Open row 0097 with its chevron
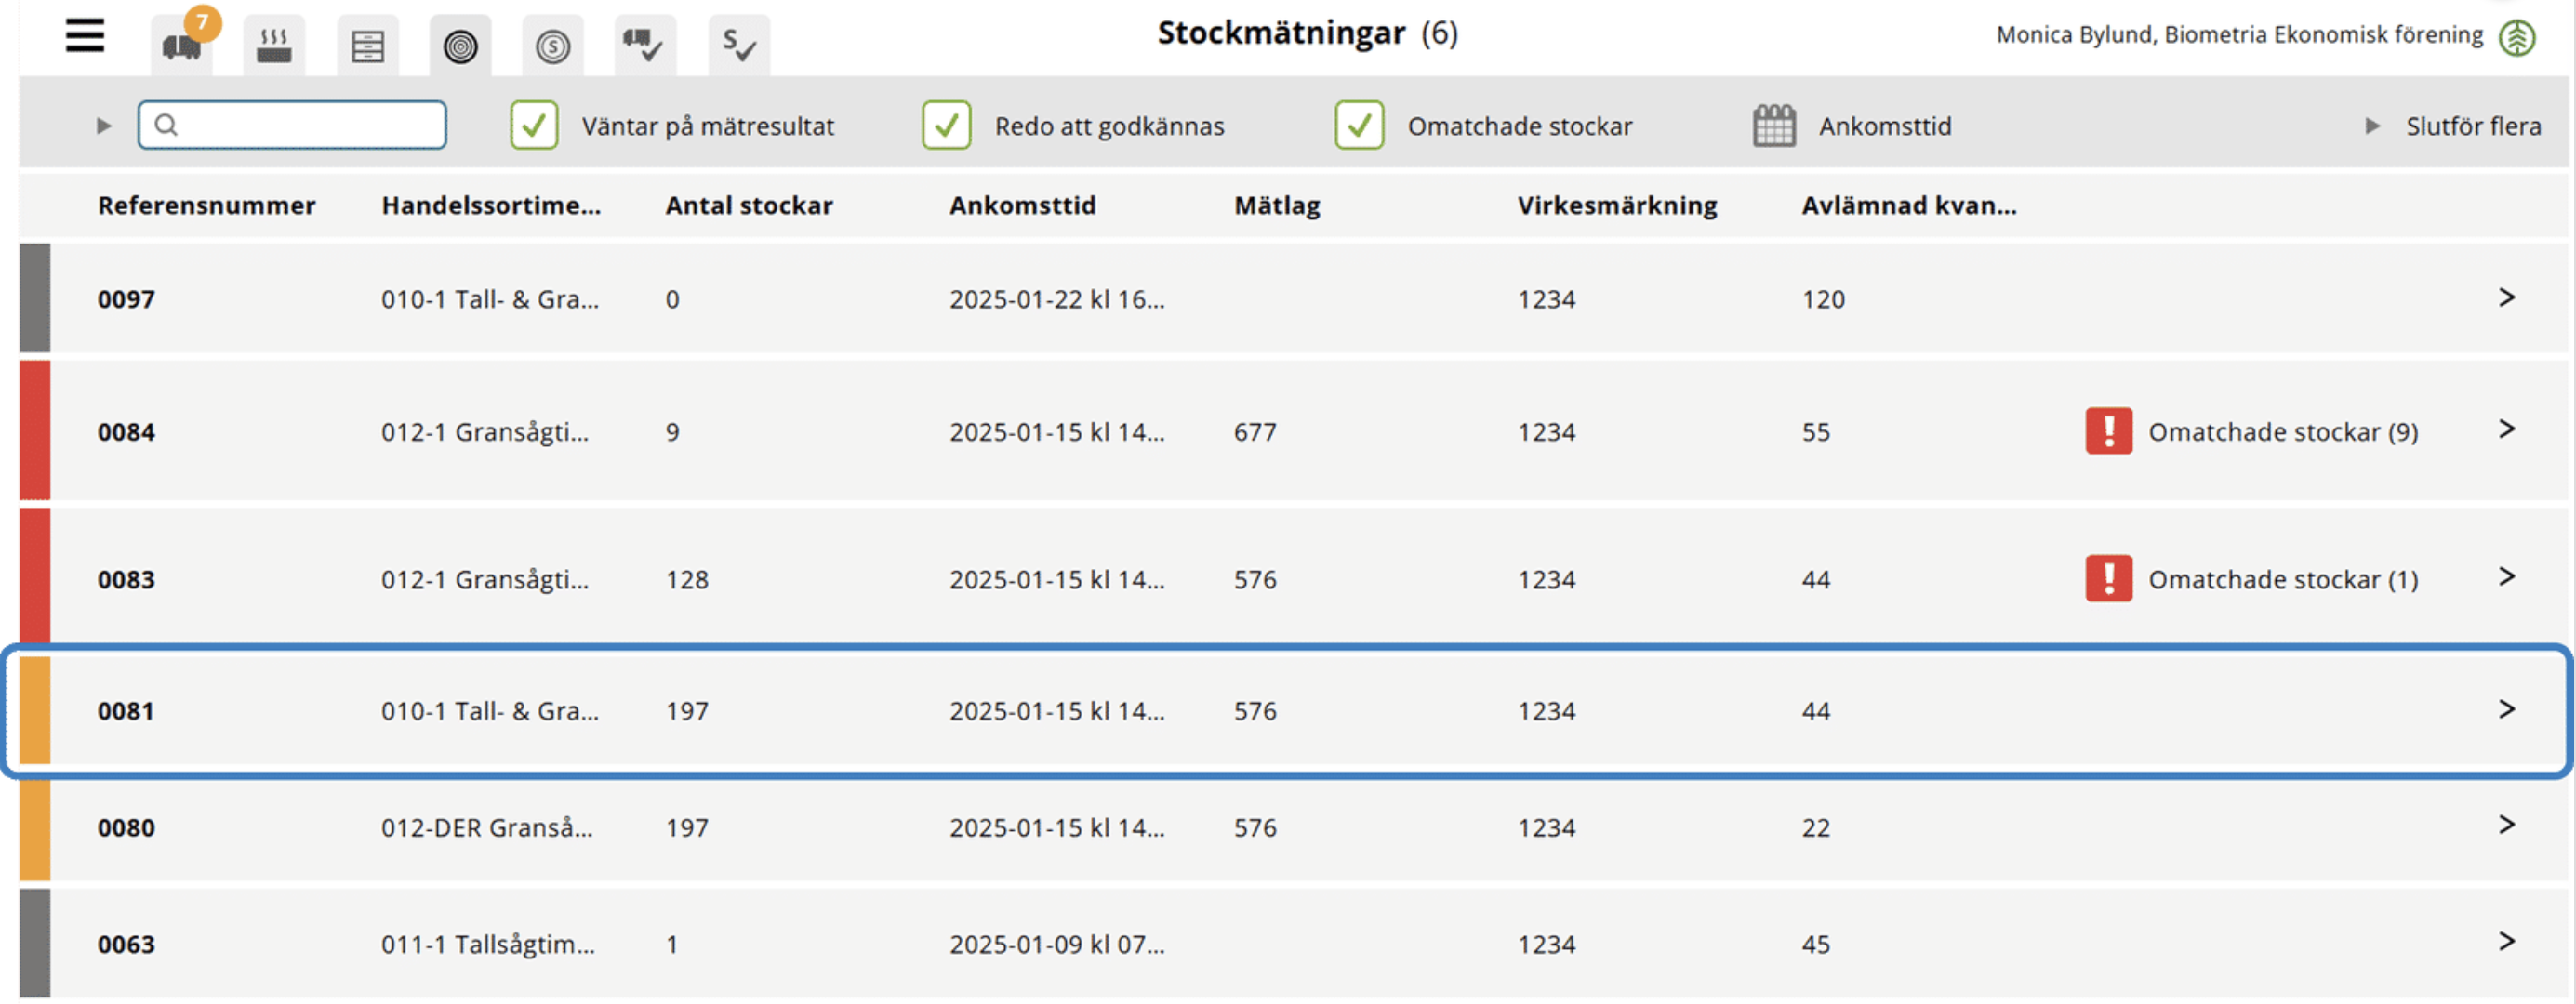Screen dimensions: 2576x1004 (2506, 298)
